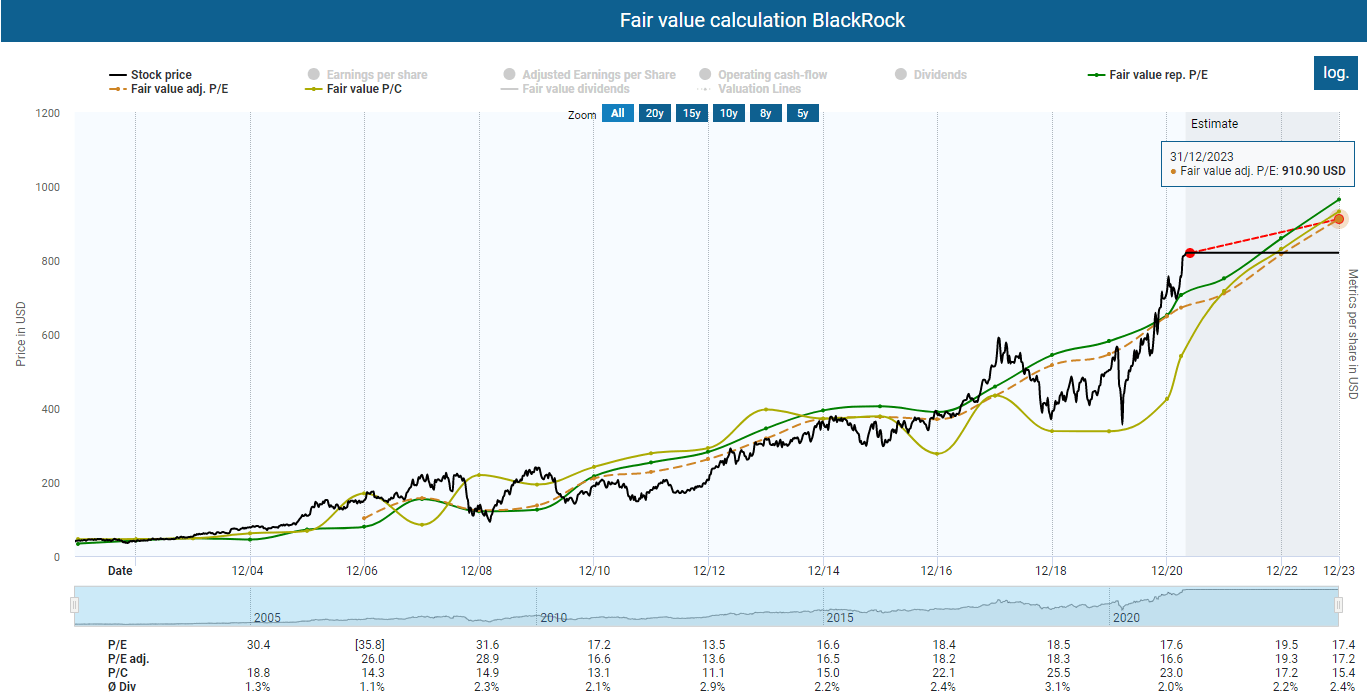Screen dimensions: 1367x700
Task: Toggle the Dividends legend series
Action: click(931, 75)
